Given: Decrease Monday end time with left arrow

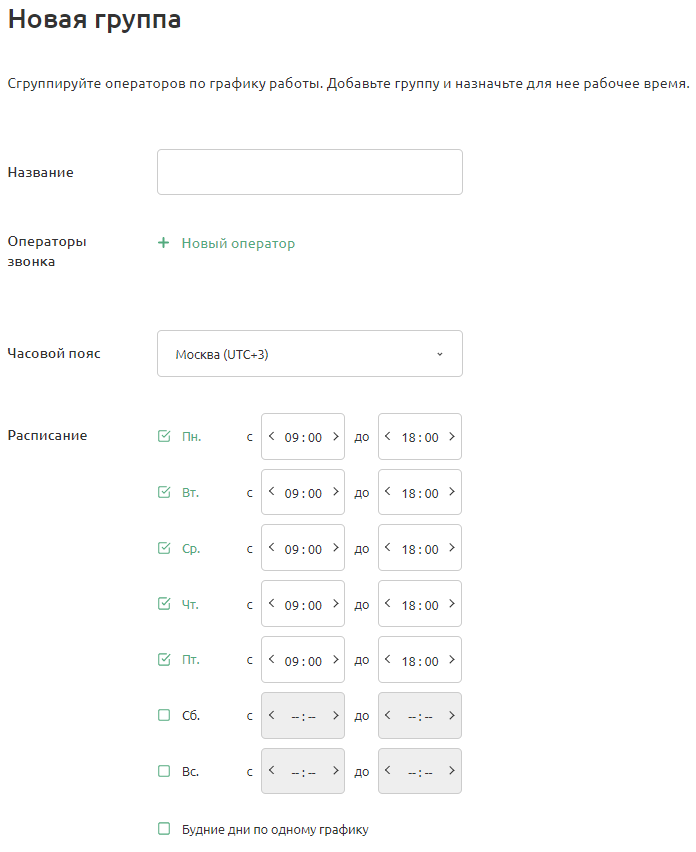Looking at the screenshot, I should (x=388, y=437).
